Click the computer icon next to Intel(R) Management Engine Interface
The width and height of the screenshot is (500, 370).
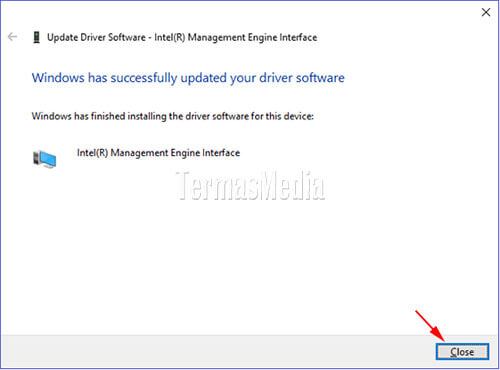coord(45,159)
